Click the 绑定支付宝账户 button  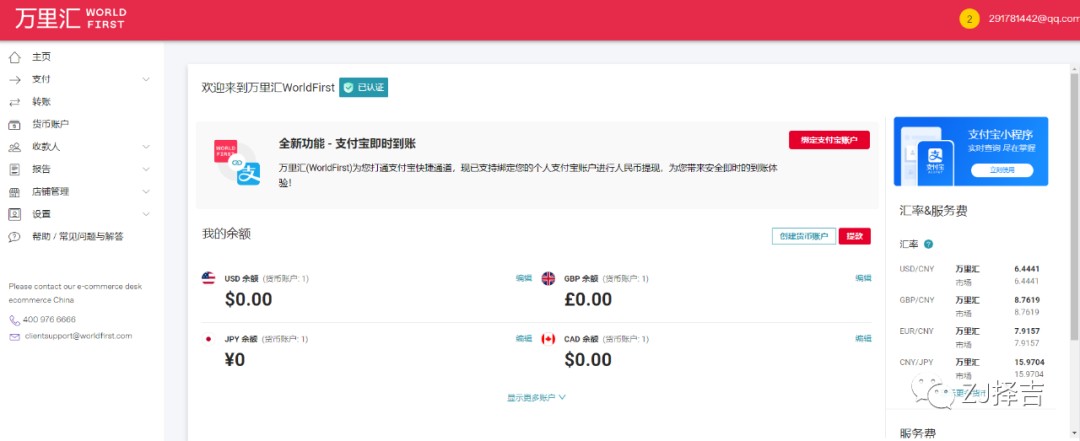point(829,140)
